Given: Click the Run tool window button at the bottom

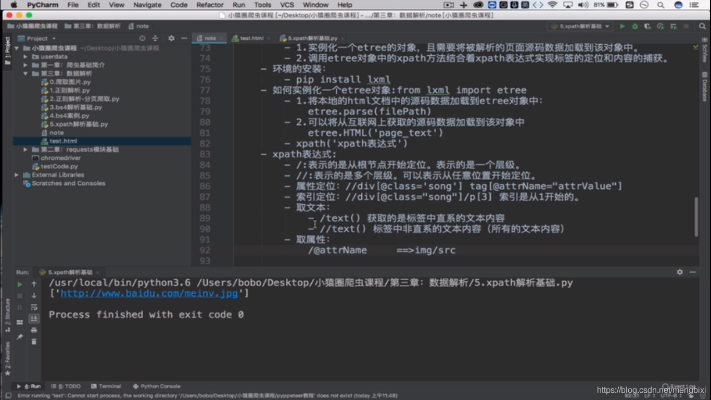Looking at the screenshot, I should point(29,386).
